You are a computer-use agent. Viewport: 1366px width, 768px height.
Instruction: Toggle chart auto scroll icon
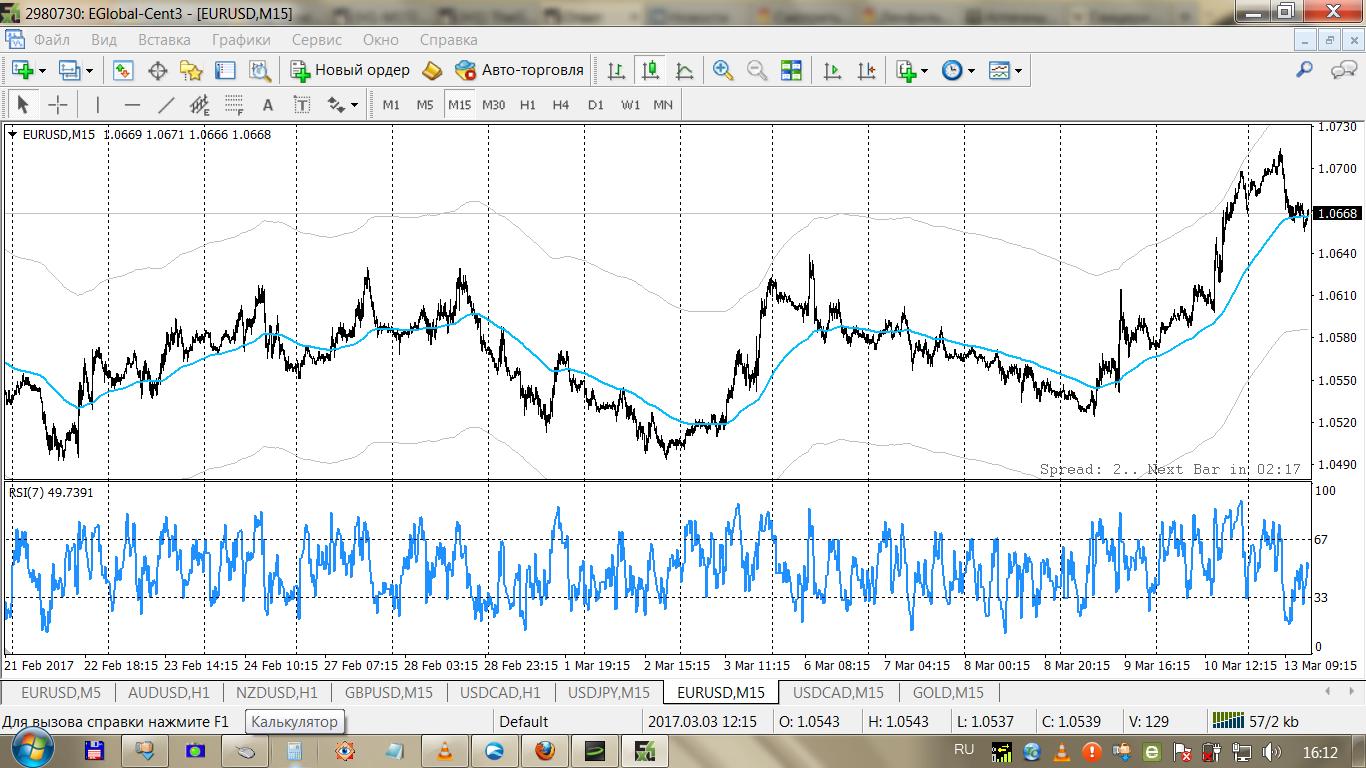[x=832, y=70]
